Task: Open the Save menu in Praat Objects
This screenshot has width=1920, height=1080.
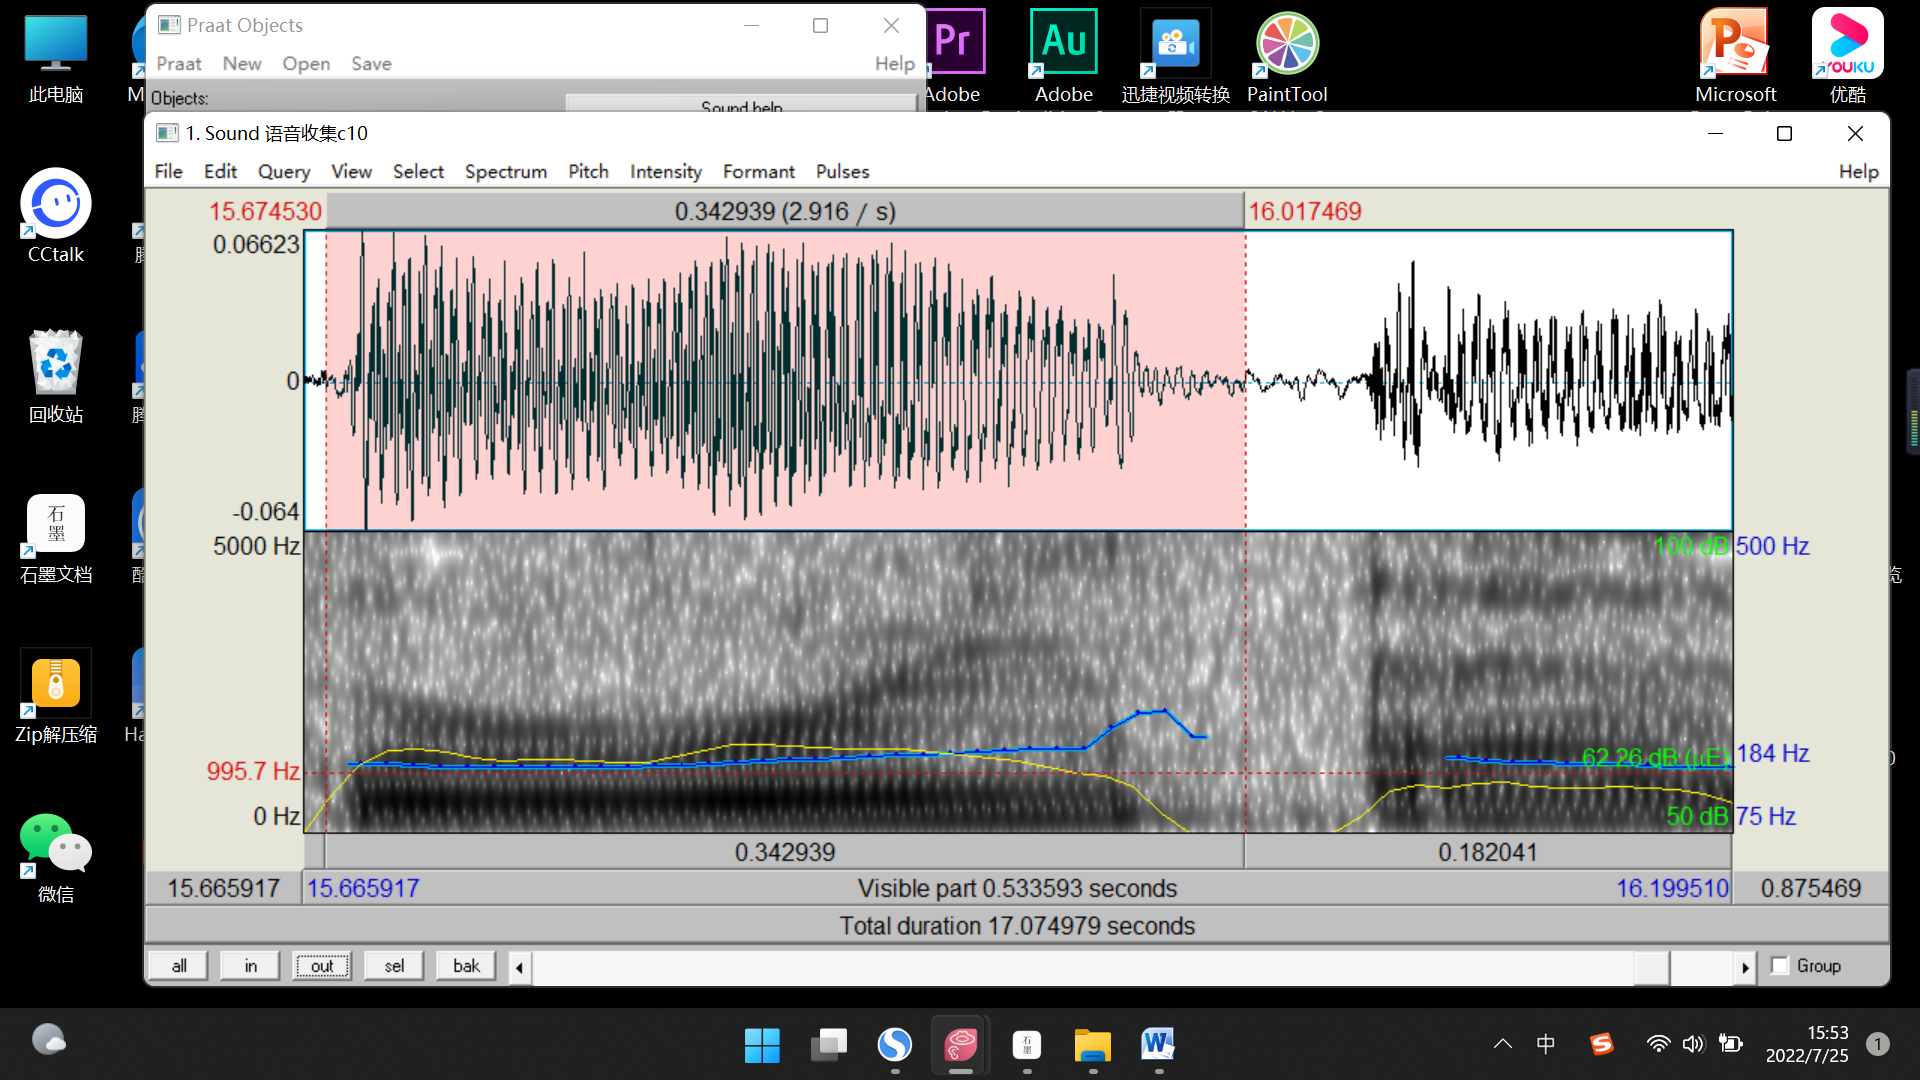Action: 371,63
